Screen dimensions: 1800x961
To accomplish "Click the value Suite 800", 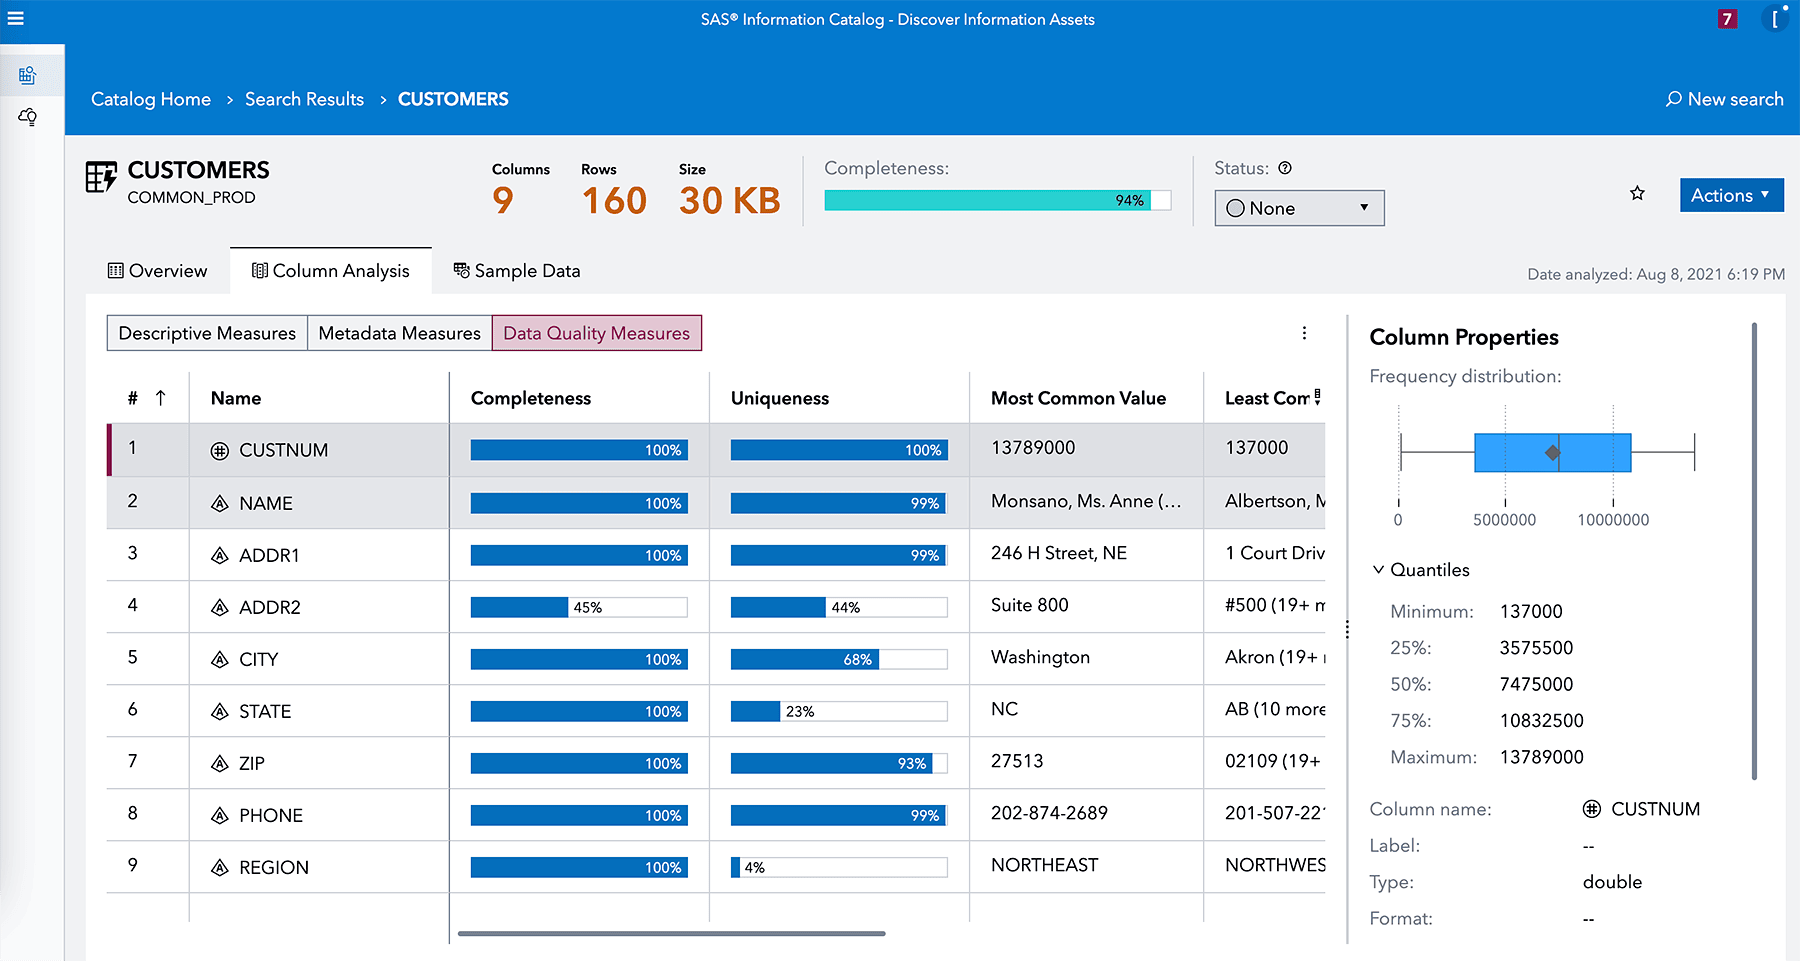I will click(1029, 605).
